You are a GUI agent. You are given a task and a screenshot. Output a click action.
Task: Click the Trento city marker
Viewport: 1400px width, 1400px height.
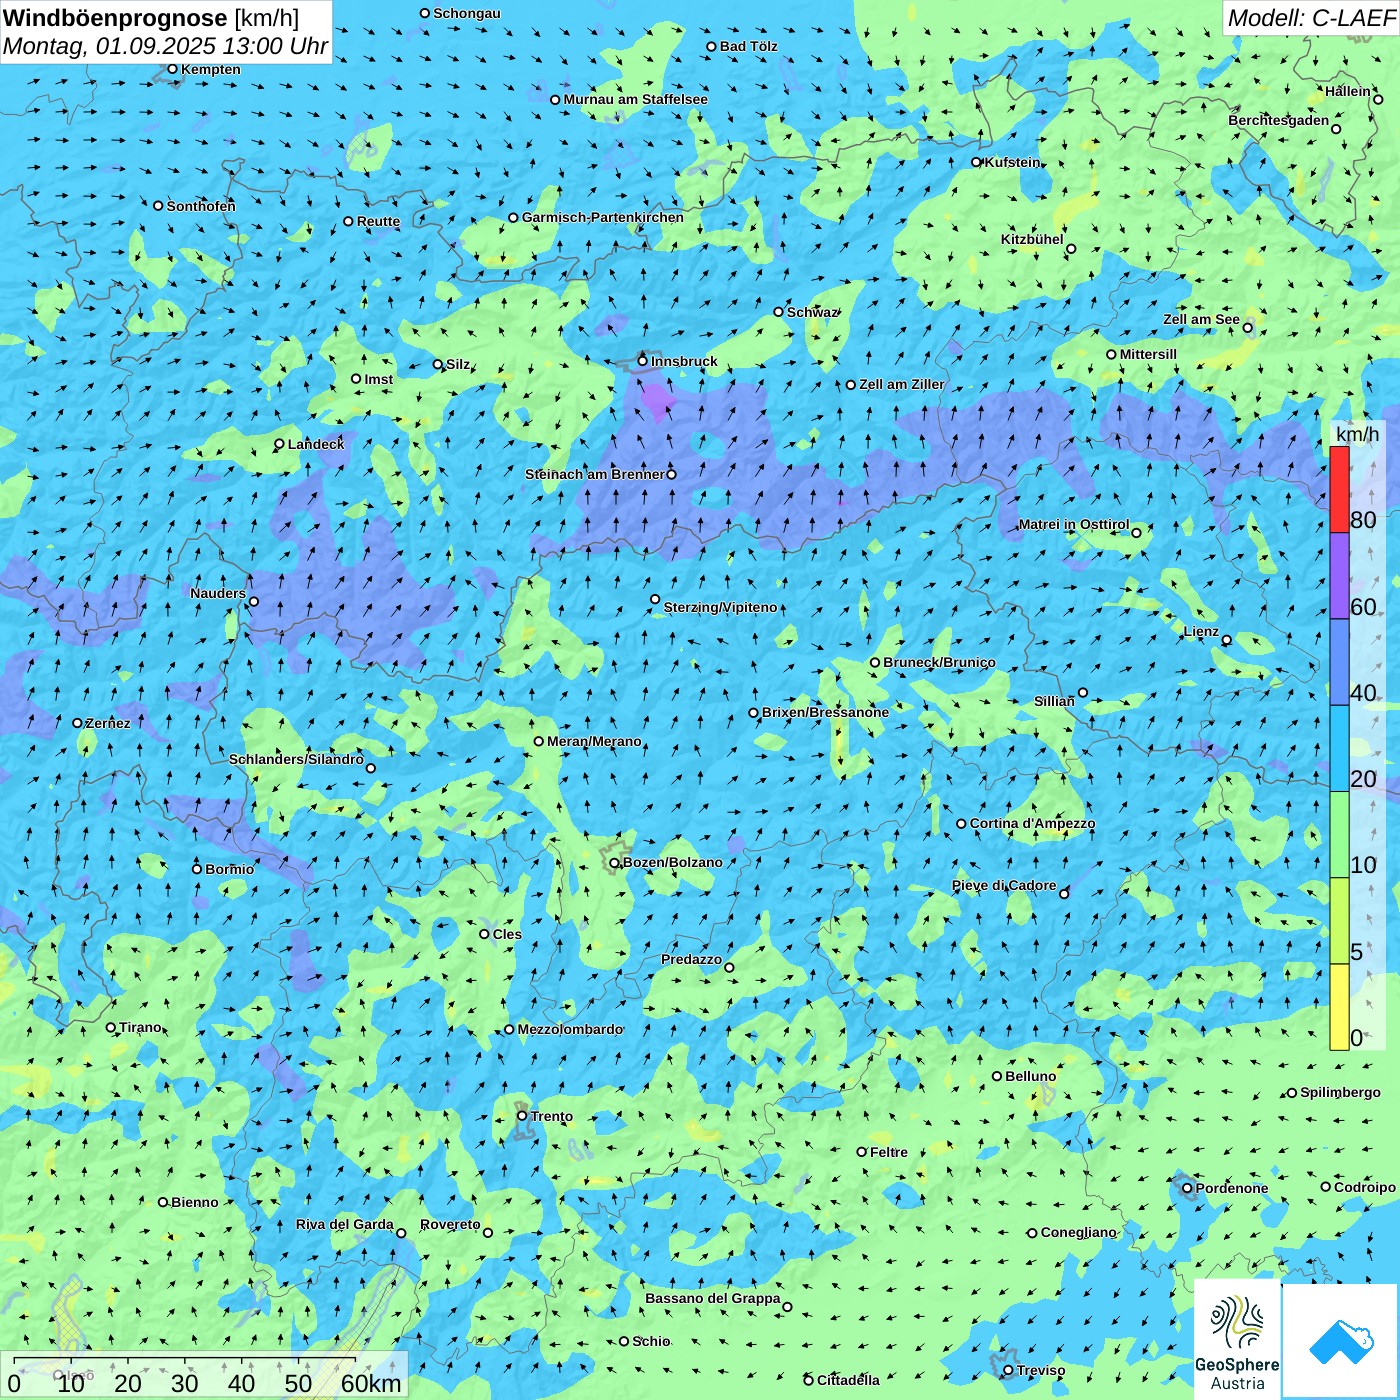[522, 1116]
